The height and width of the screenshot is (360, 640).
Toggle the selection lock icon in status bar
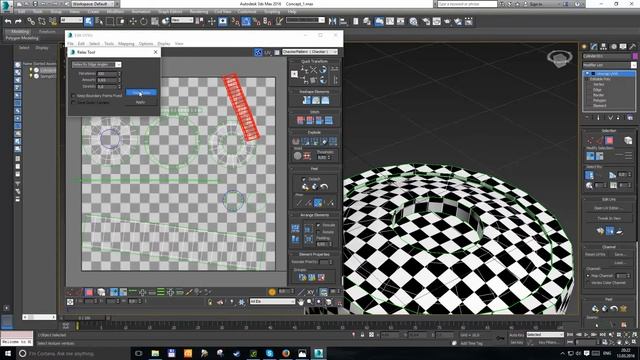pos(362,335)
